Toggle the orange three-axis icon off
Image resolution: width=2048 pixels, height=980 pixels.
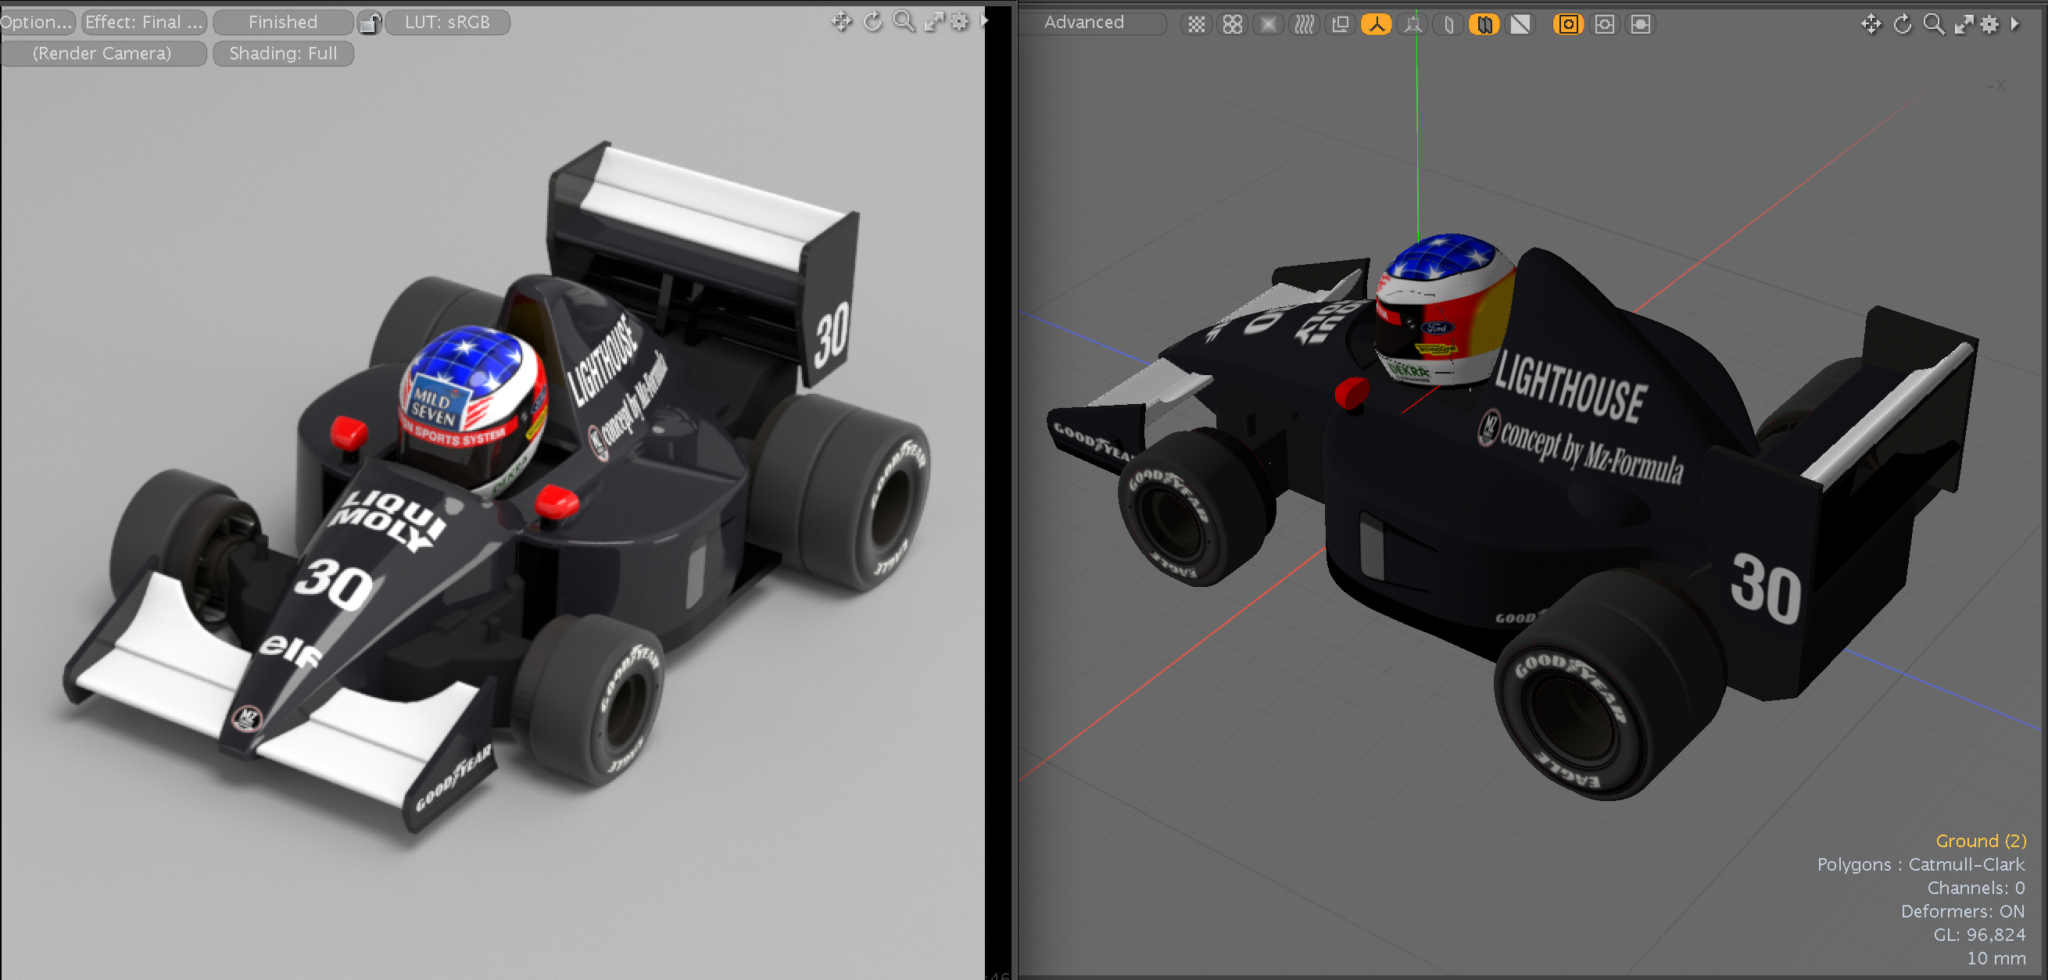[1376, 24]
